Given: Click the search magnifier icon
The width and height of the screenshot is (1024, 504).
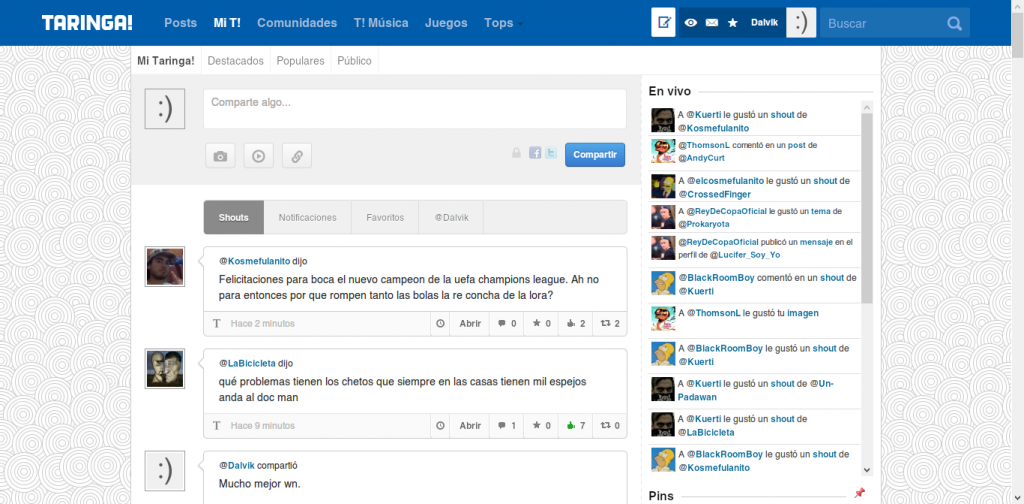Looking at the screenshot, I should (954, 24).
